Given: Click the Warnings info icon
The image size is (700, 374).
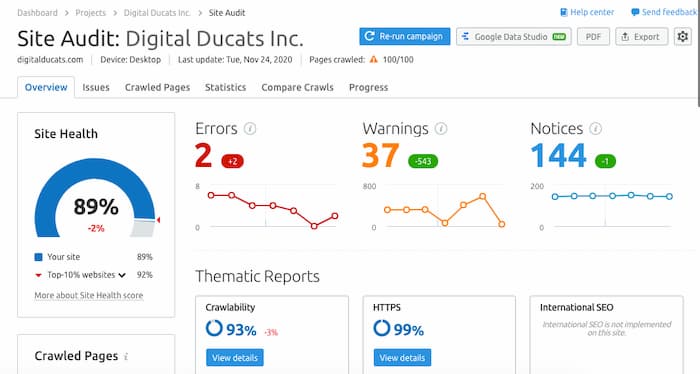Looking at the screenshot, I should pos(441,129).
